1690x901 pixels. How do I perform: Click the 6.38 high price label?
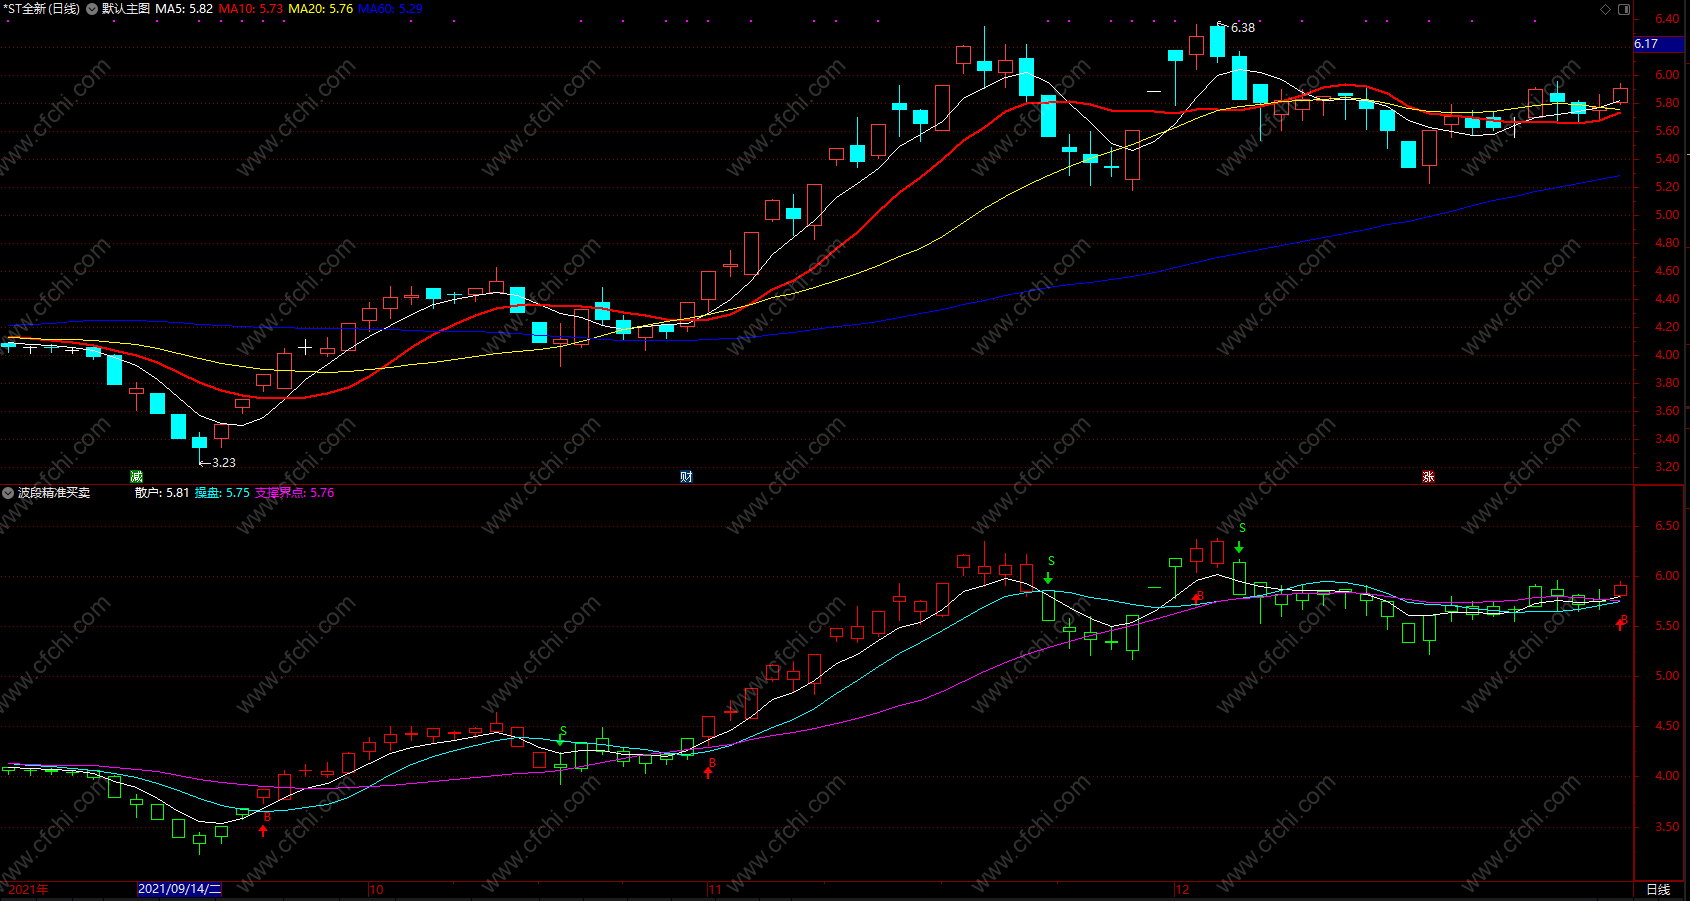1243,28
